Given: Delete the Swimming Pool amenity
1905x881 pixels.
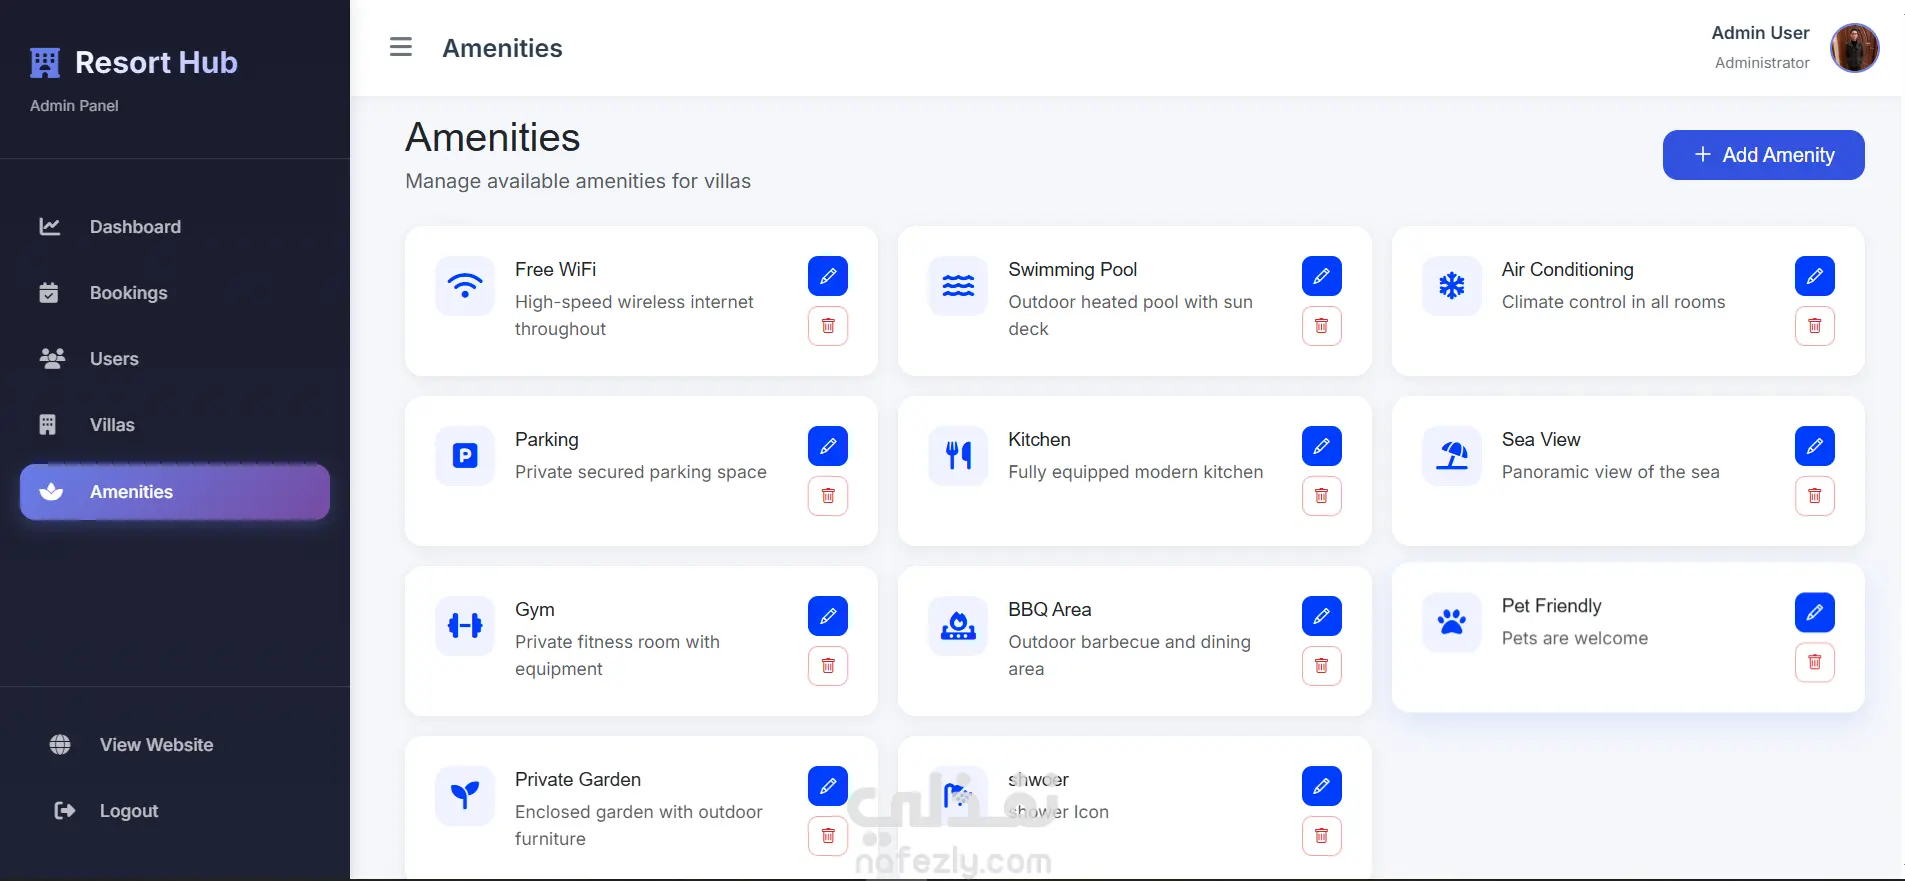Looking at the screenshot, I should [1321, 326].
